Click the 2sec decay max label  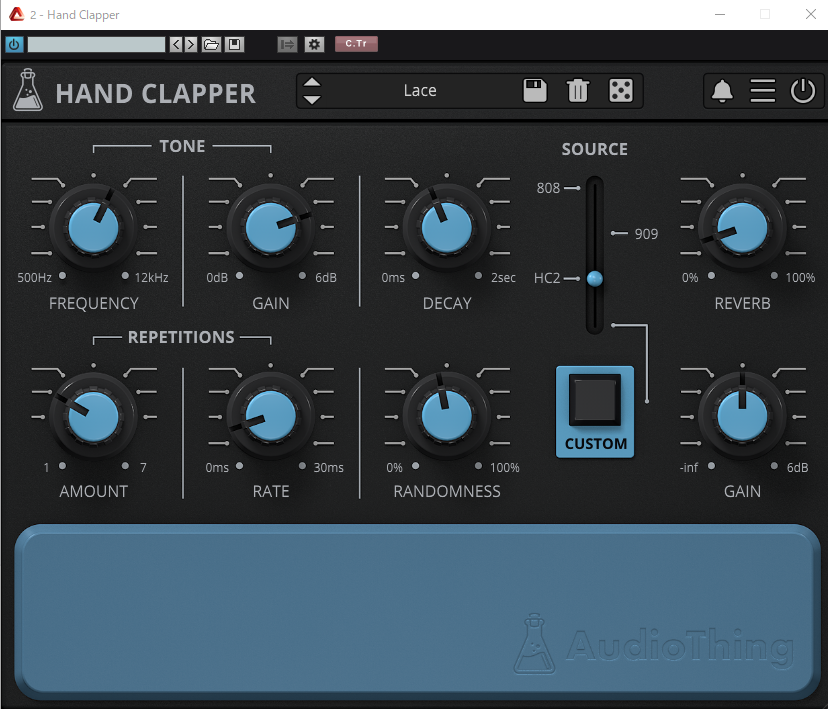coord(503,278)
